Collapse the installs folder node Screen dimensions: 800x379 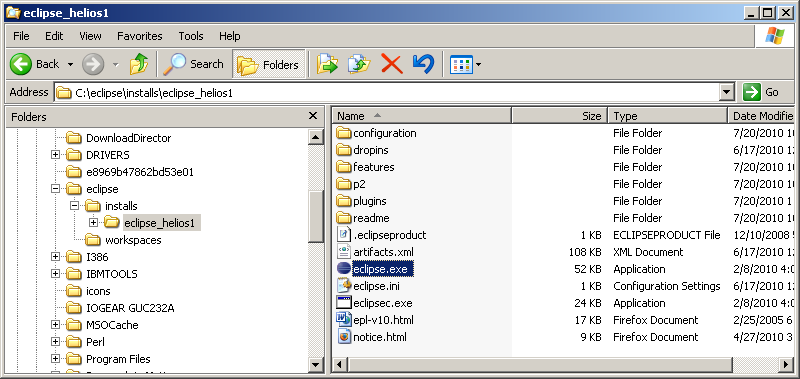[x=74, y=206]
